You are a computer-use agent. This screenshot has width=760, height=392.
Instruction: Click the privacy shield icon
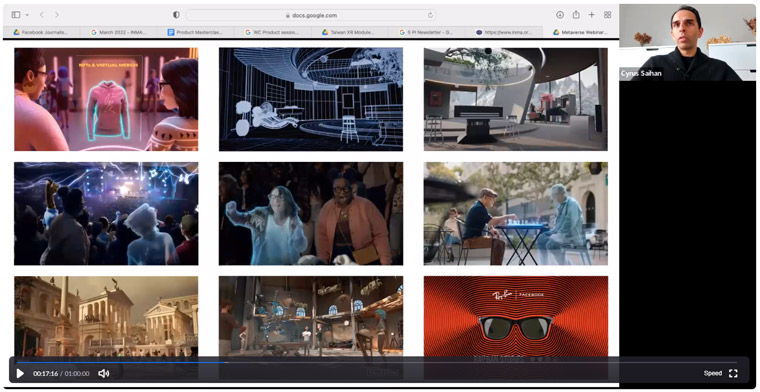pyautogui.click(x=176, y=15)
